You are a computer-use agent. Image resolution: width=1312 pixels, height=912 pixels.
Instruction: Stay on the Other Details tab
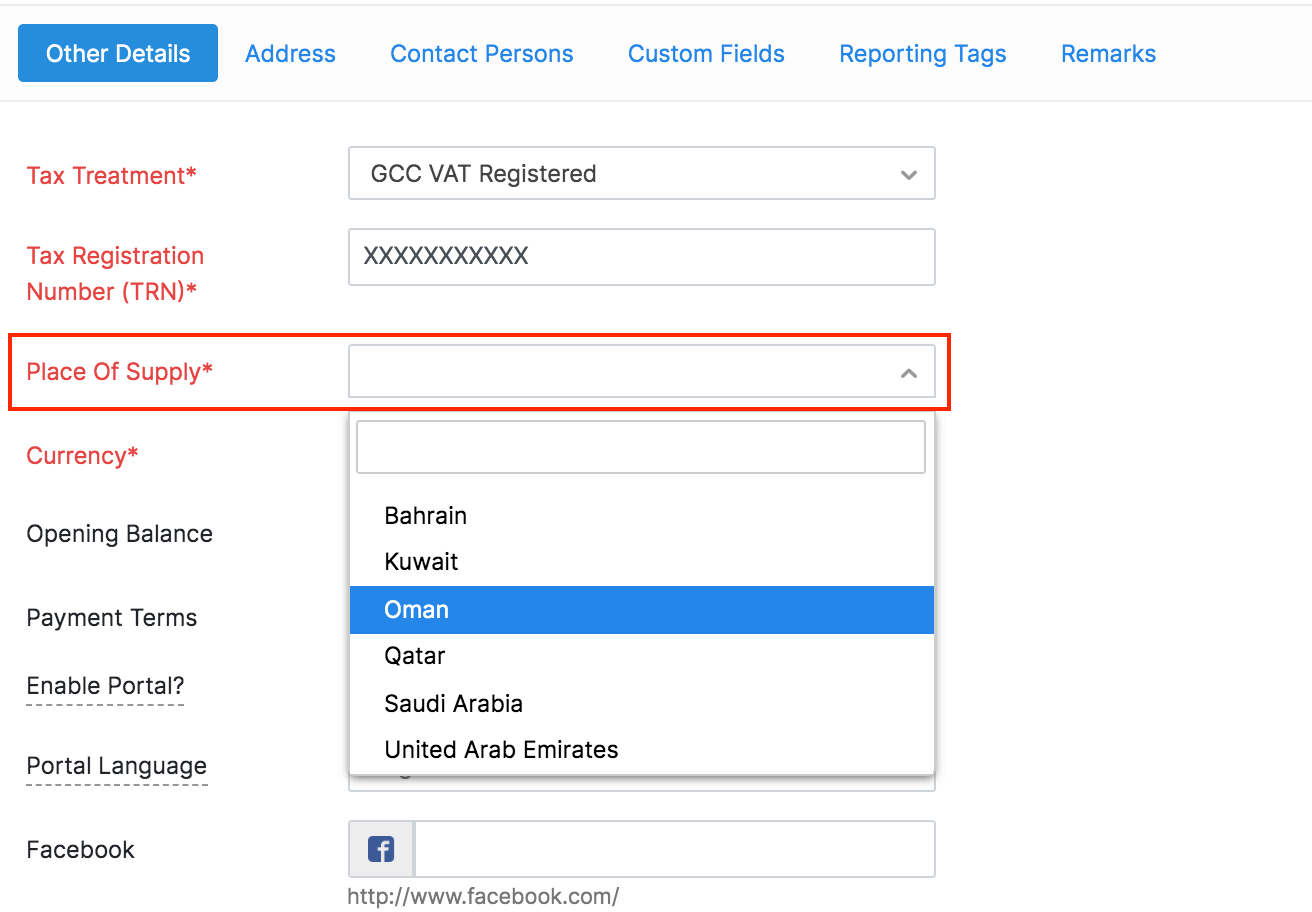coord(117,52)
